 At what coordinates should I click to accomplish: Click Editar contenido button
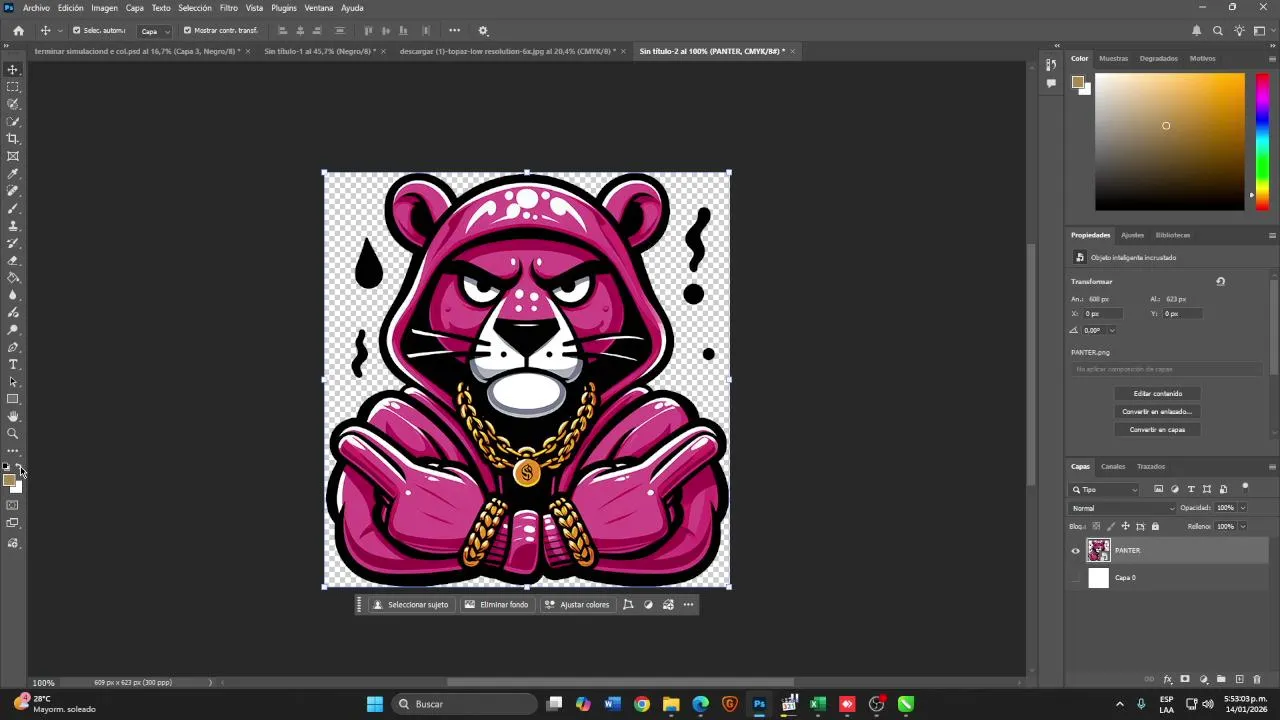(x=1158, y=393)
